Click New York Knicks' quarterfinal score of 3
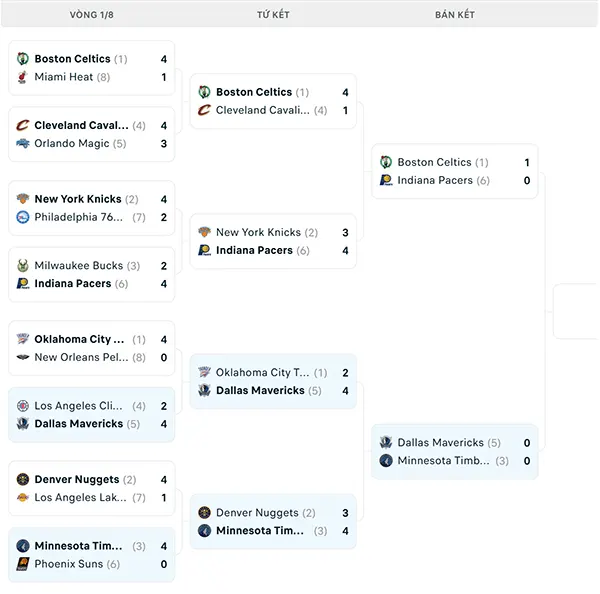This screenshot has width=600, height=594. pyautogui.click(x=345, y=232)
